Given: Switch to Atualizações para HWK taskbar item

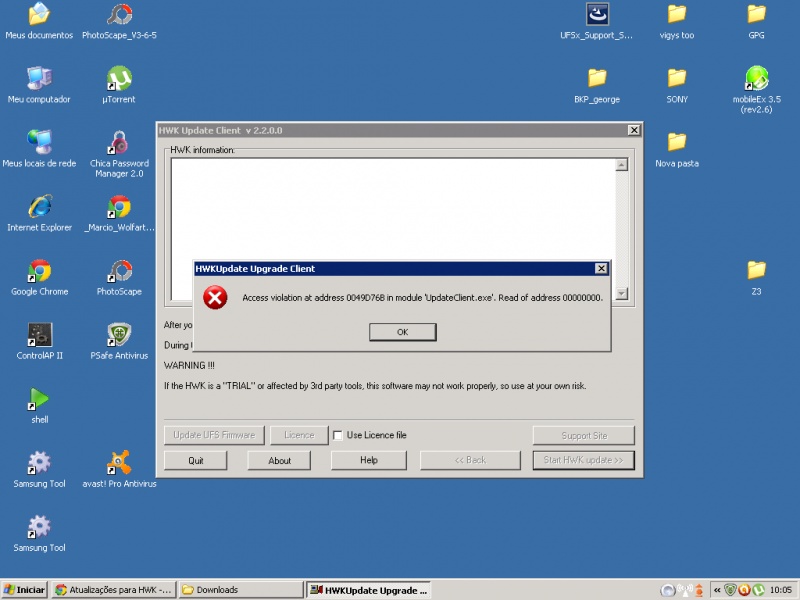Looking at the screenshot, I should (x=114, y=590).
